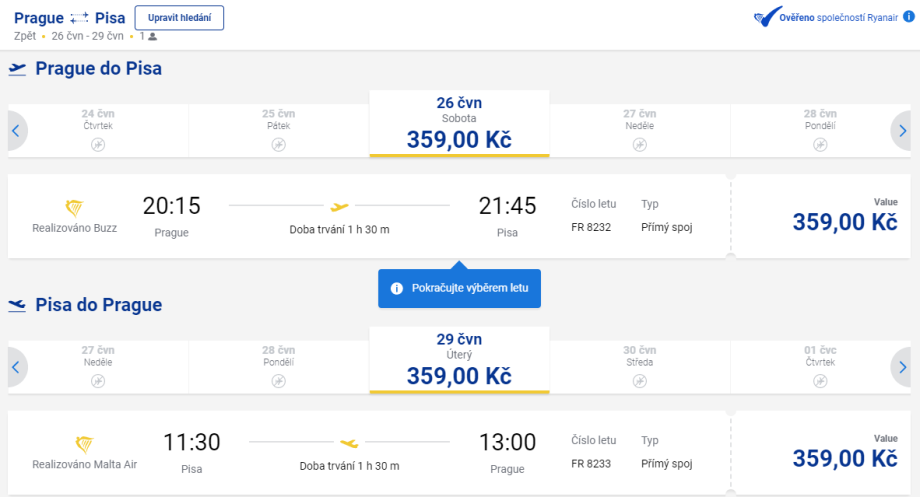
Task: Show later outbound dates with right arrow
Action: click(902, 130)
